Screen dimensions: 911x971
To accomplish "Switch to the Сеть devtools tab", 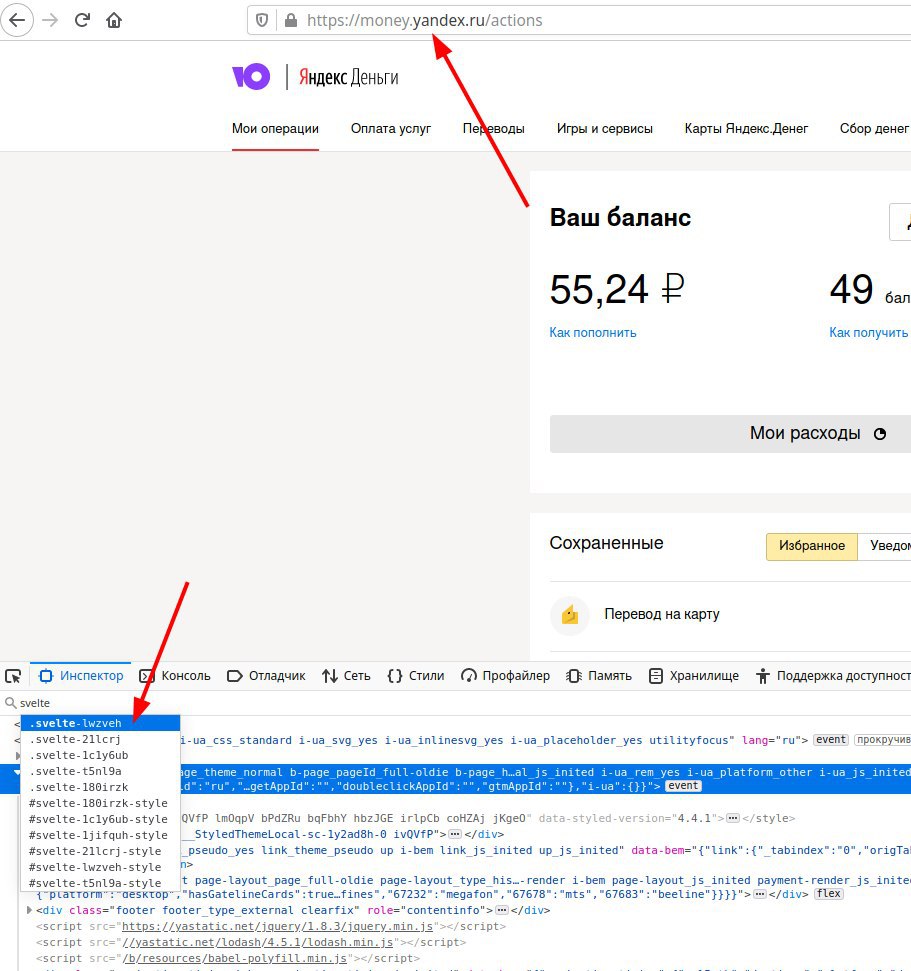I will tap(346, 676).
